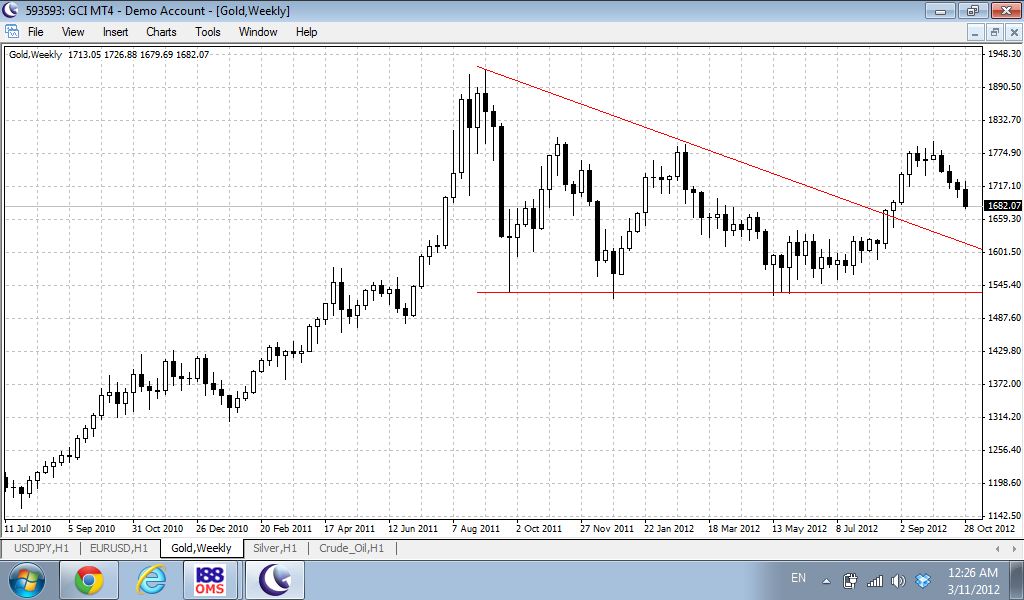Switch to the USDJPY,H1 chart tab
Image resolution: width=1024 pixels, height=600 pixels.
40,548
